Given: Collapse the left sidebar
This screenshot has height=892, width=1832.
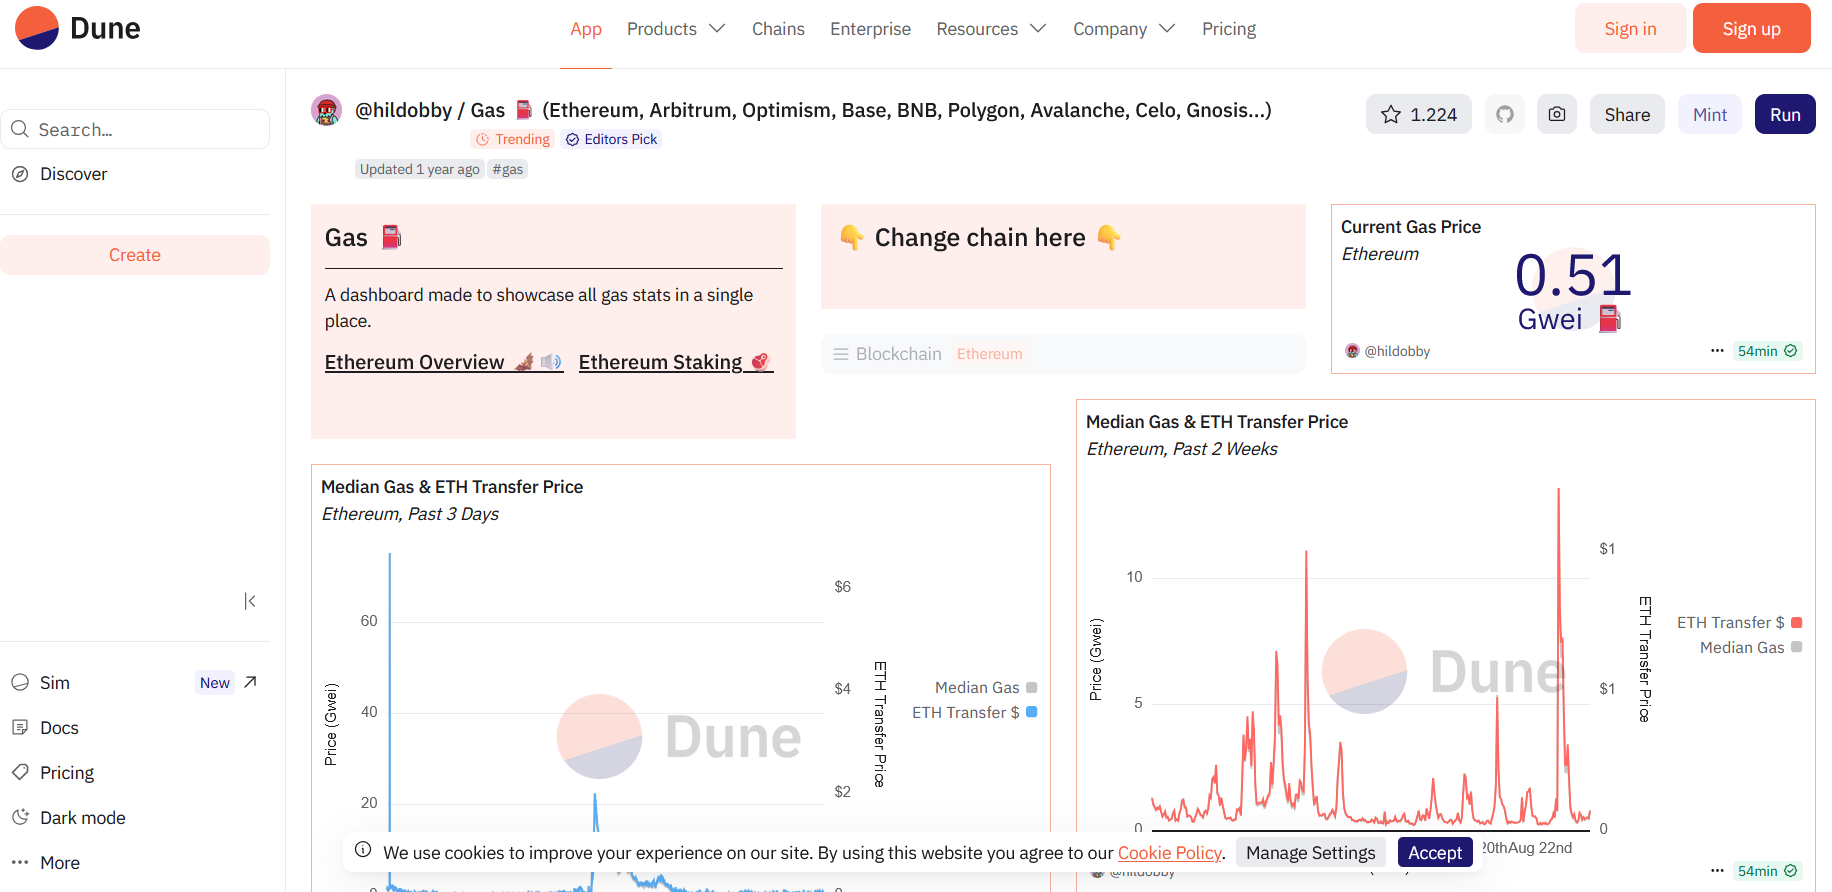Looking at the screenshot, I should point(250,601).
